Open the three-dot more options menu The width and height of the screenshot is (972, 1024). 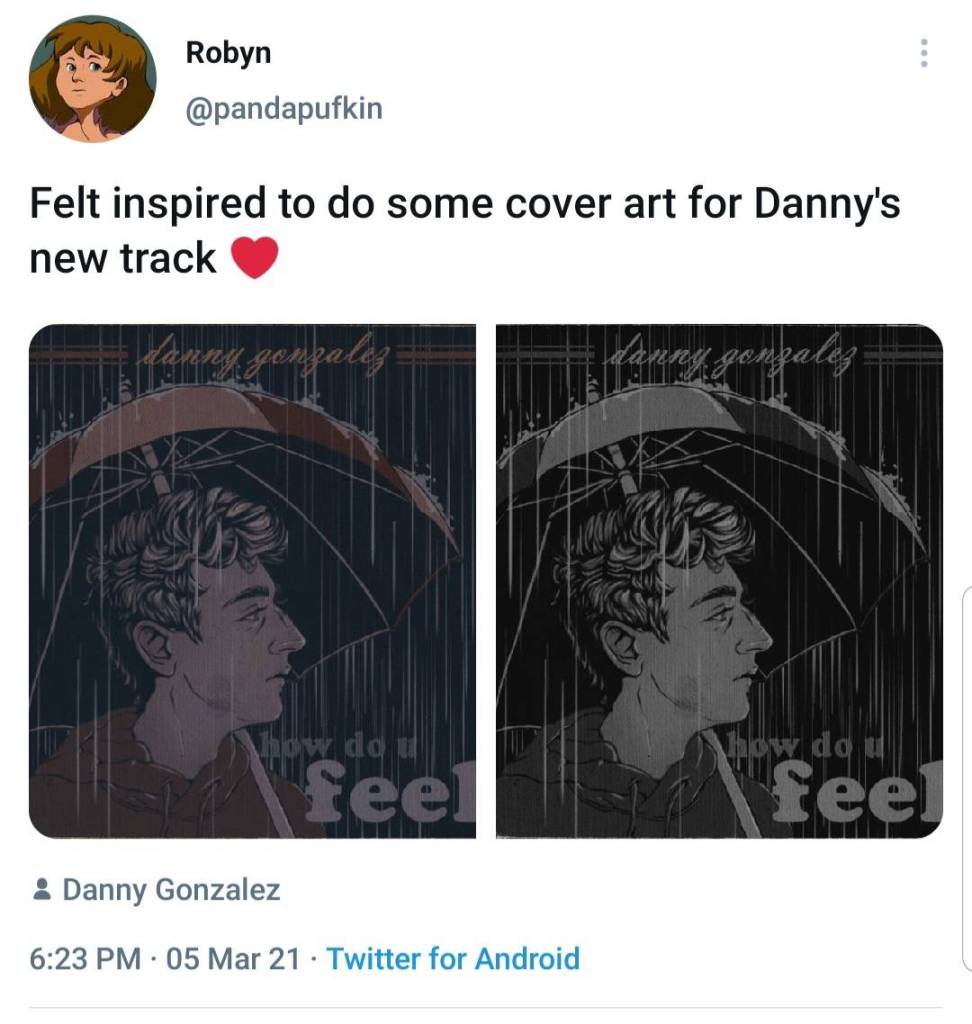pyautogui.click(x=923, y=53)
